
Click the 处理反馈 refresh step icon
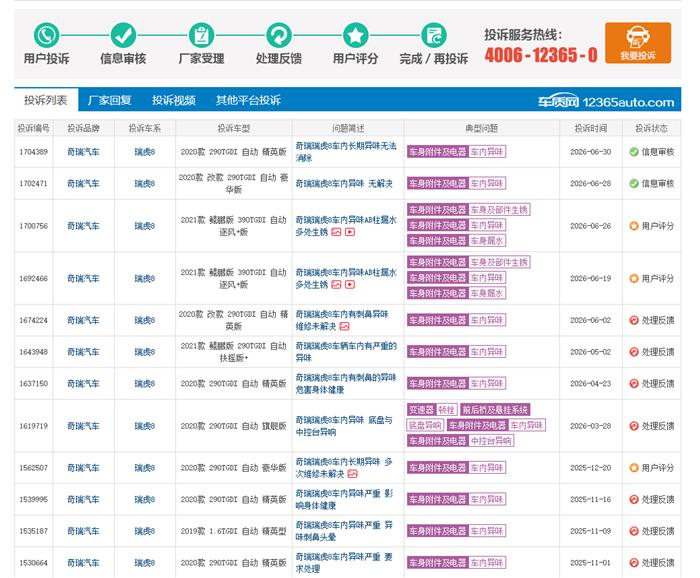point(279,35)
